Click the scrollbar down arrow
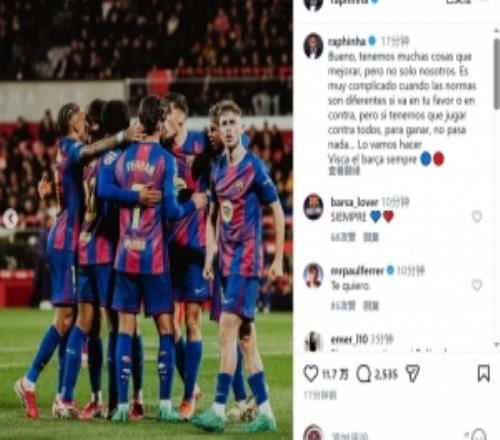Viewport: 500px width, 440px height. 497,344
